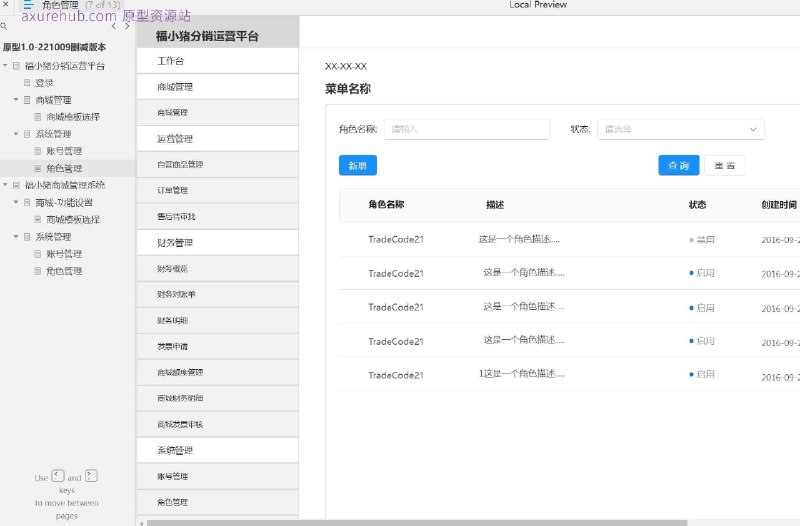Select 商城额度管理 submenu item
This screenshot has width=800, height=526.
(218, 372)
